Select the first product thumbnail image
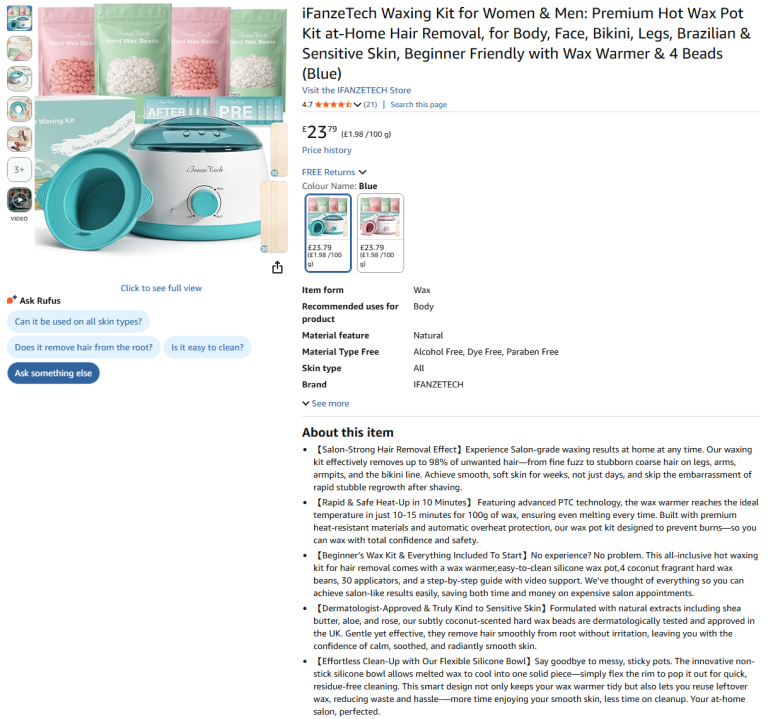The image size is (768, 719). pos(20,18)
